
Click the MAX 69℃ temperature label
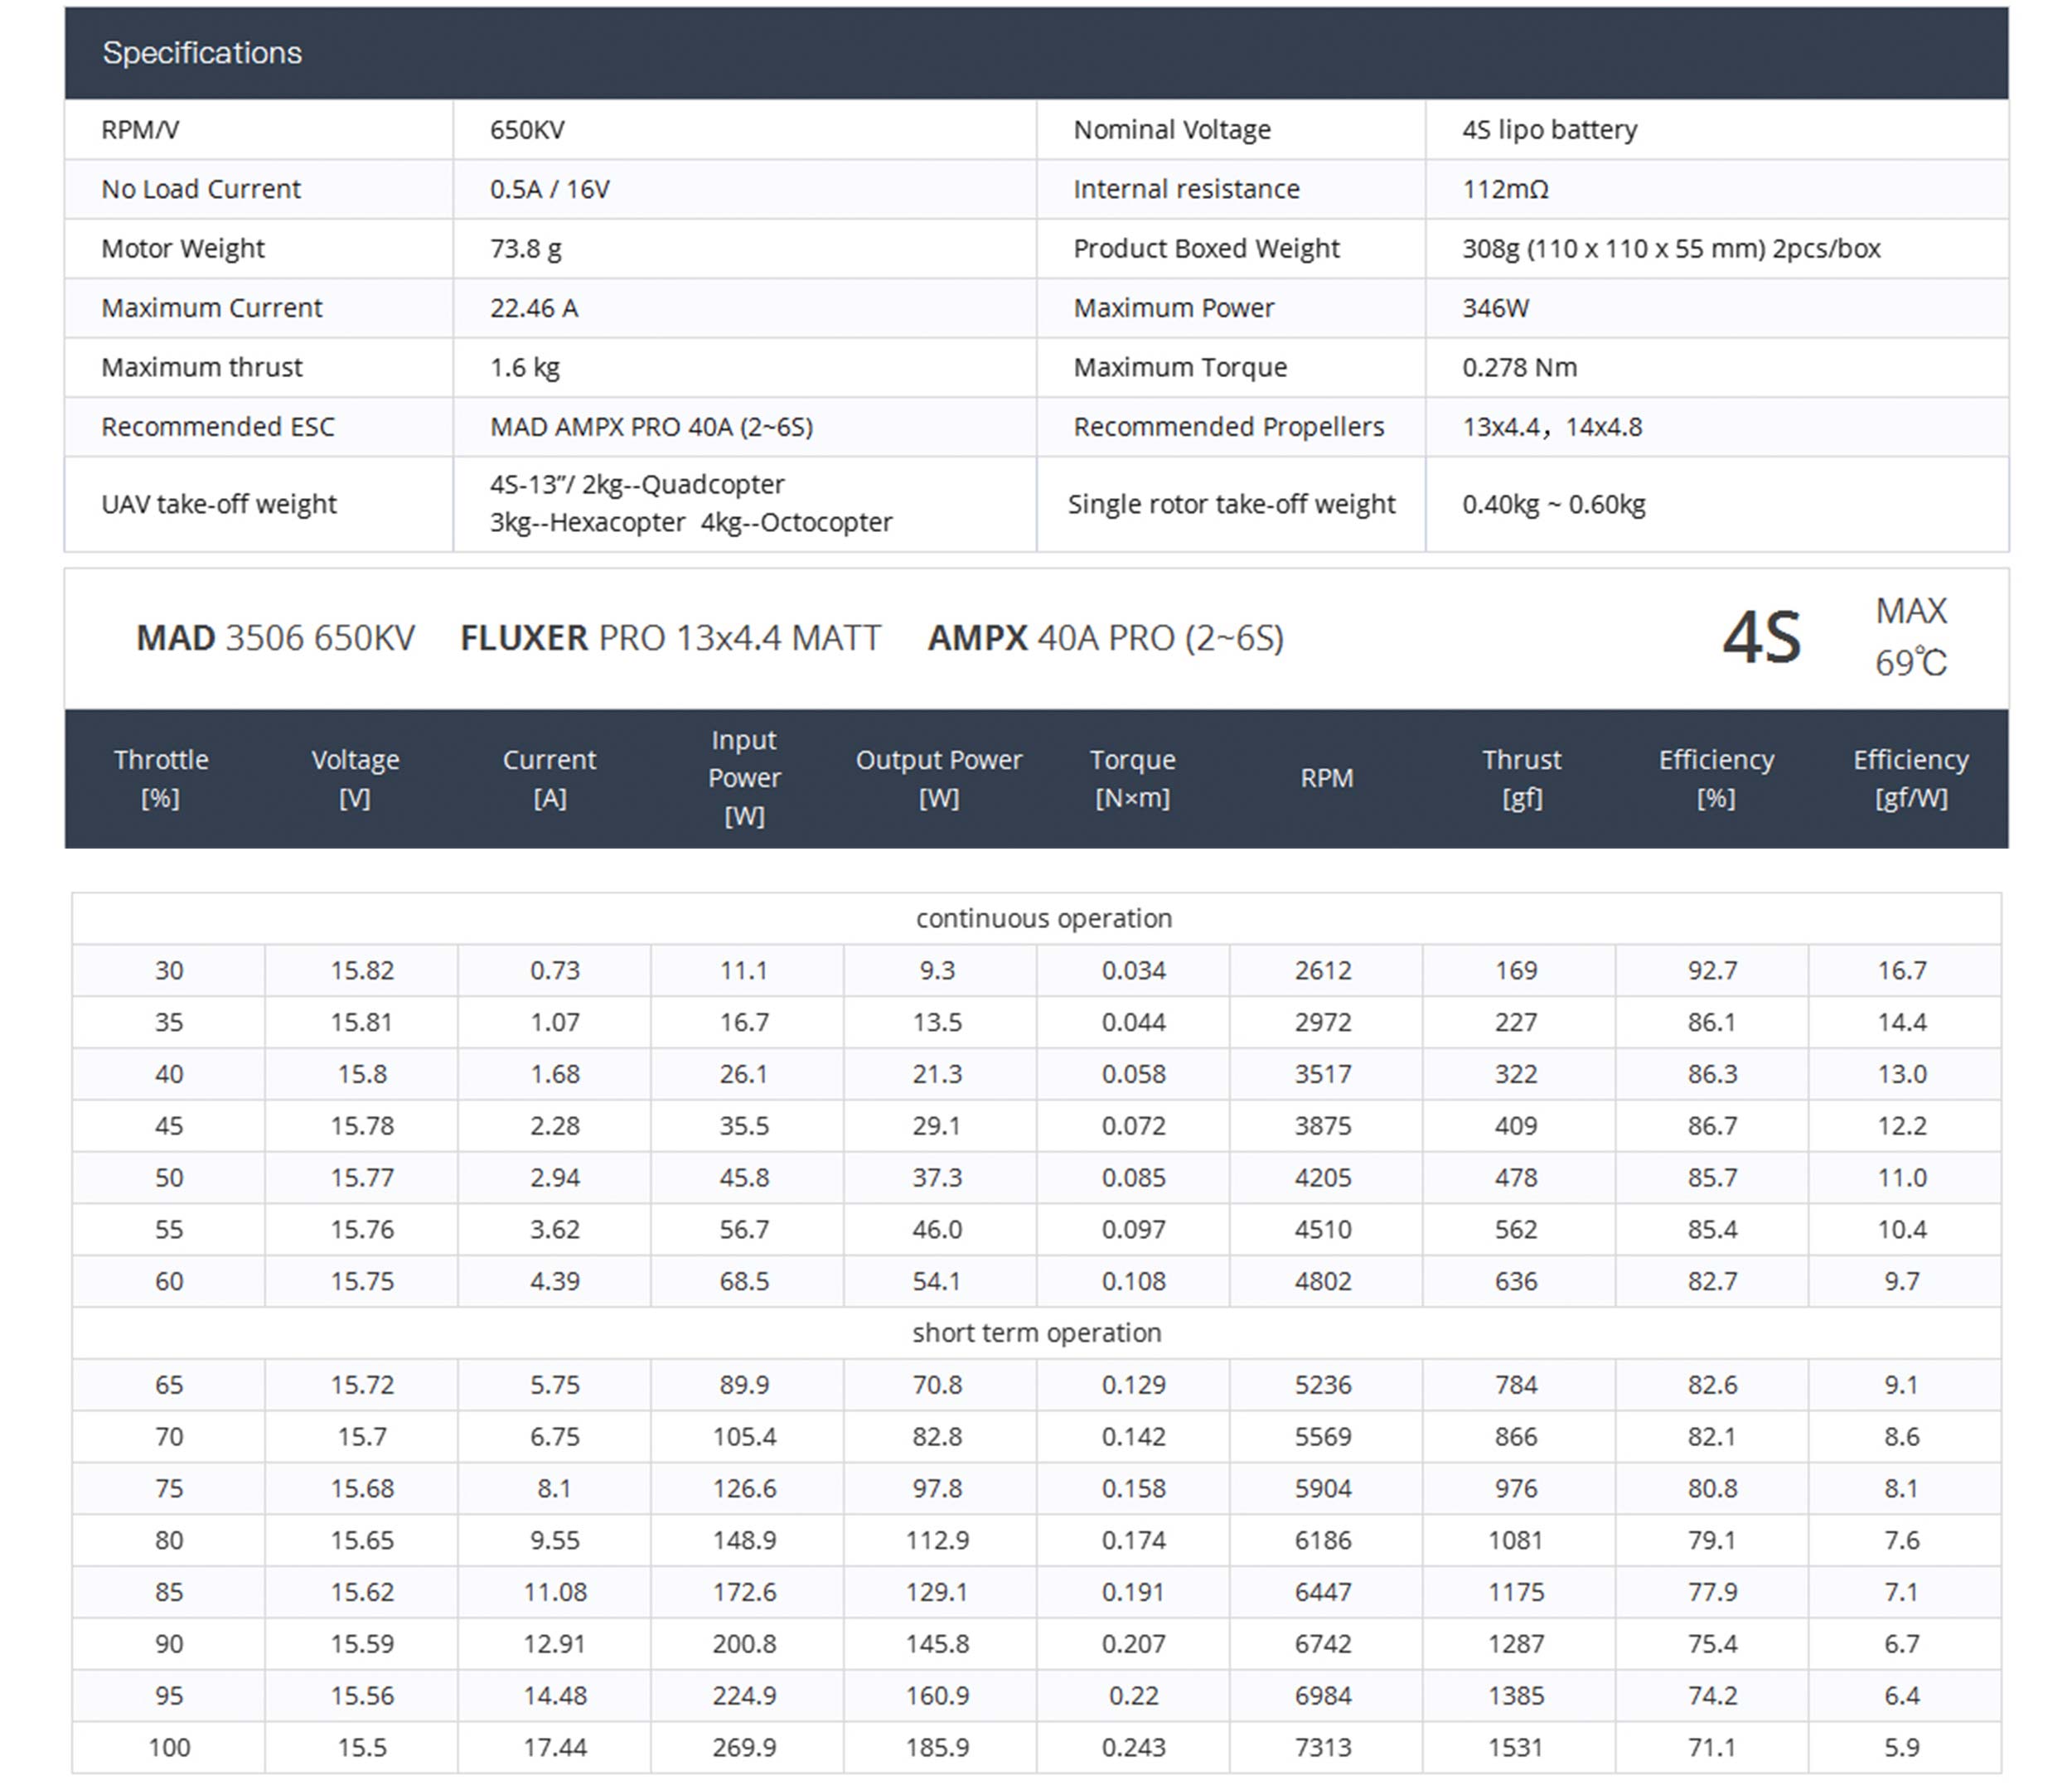coord(1910,637)
